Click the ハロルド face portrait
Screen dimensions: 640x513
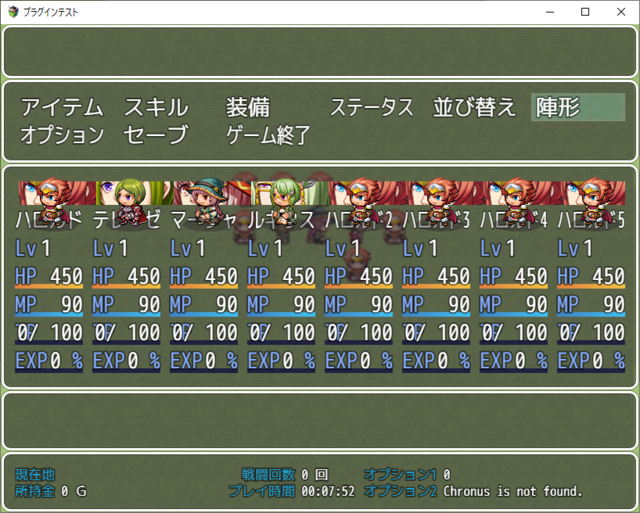[x=57, y=193]
